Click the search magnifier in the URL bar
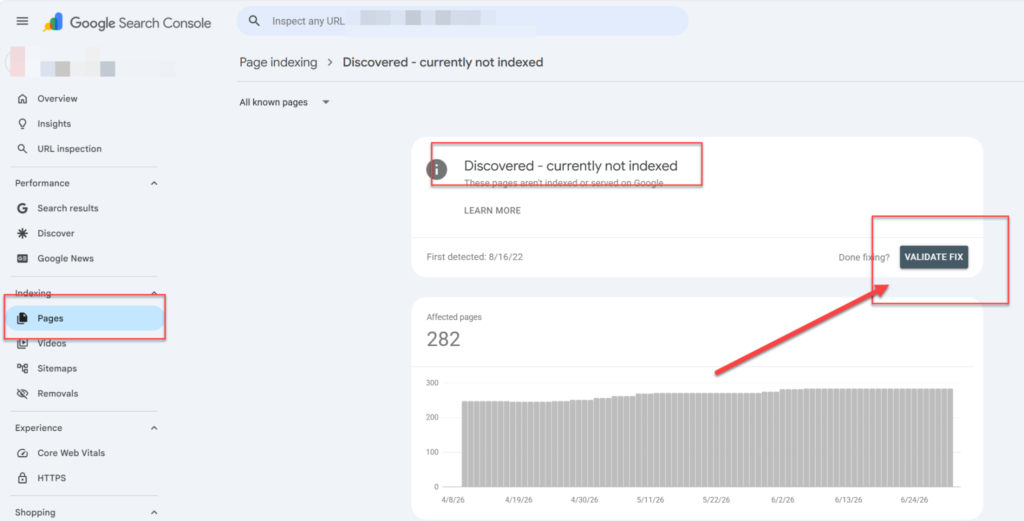This screenshot has width=1024, height=521. point(254,21)
